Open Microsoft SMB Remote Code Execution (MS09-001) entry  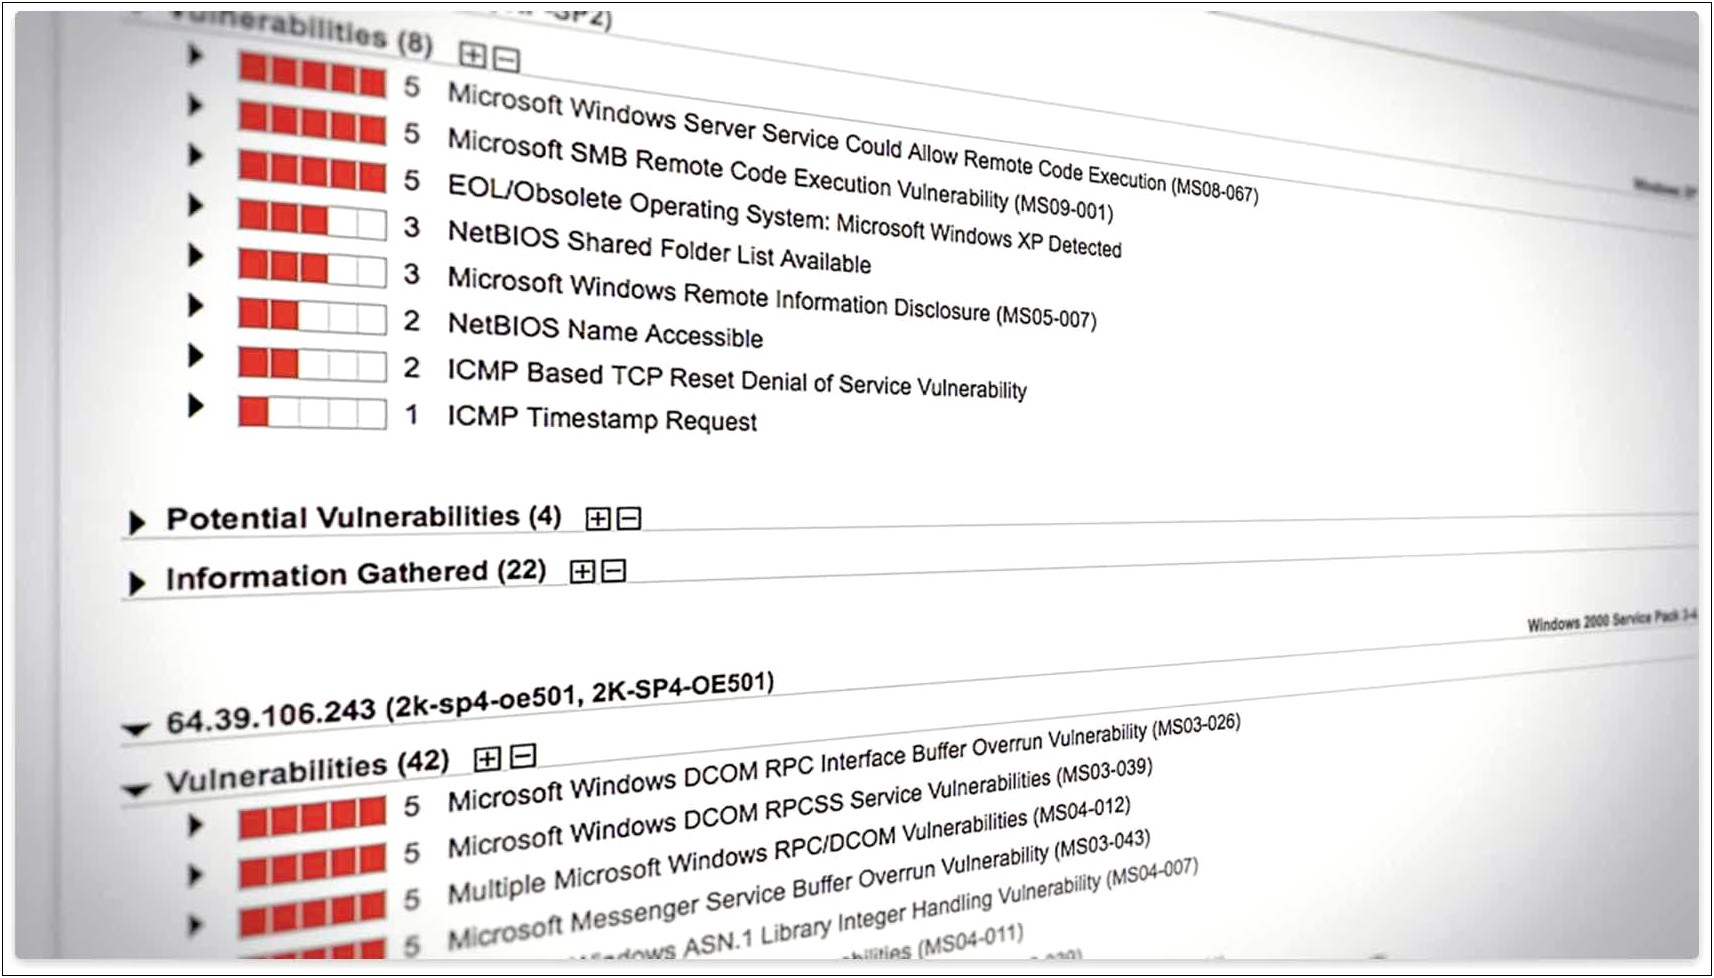[780, 176]
